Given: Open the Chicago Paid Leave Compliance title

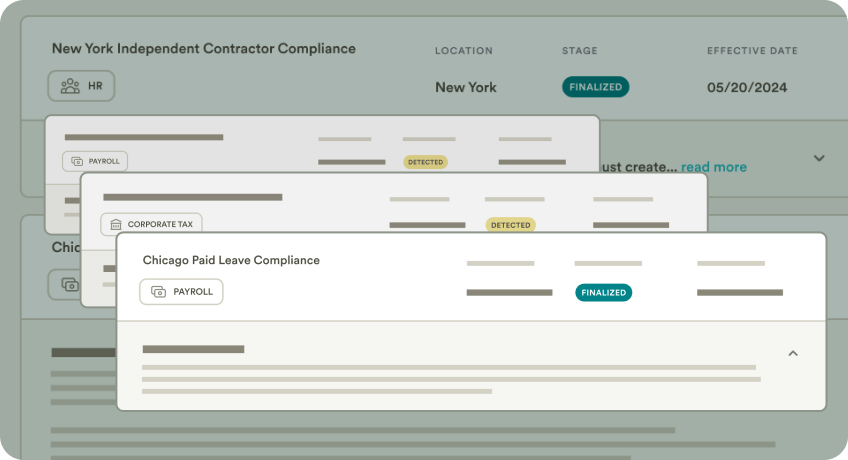Looking at the screenshot, I should pyautogui.click(x=231, y=260).
